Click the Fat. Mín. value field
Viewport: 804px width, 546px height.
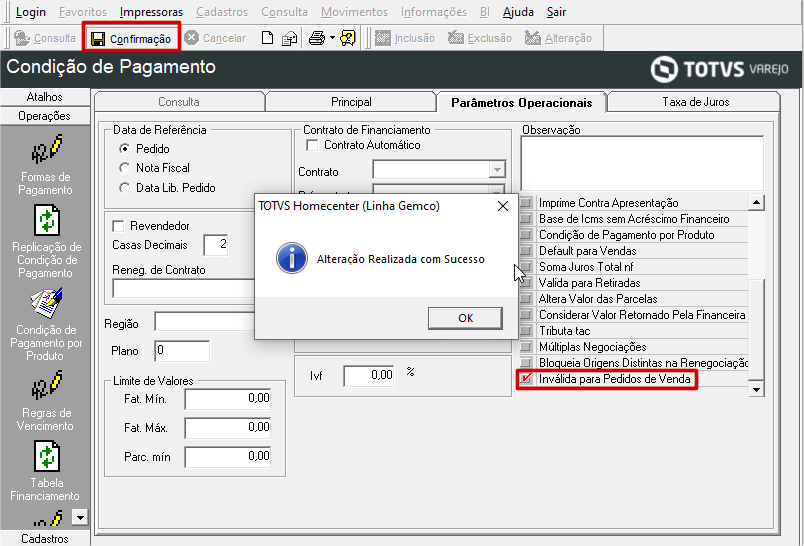pyautogui.click(x=228, y=399)
